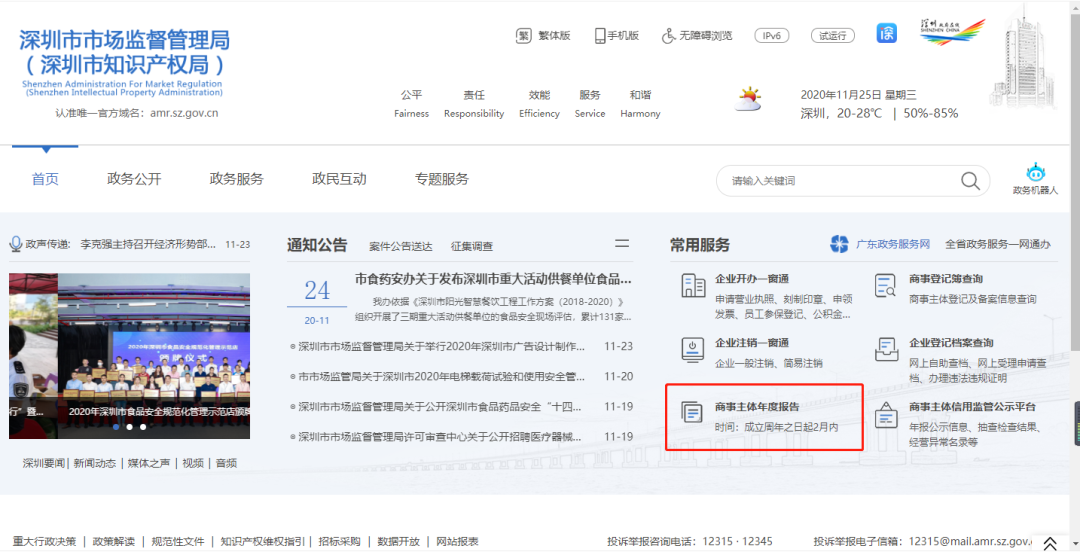Open 政务公开 menu
Screen dimensions: 1080x555
(134, 179)
